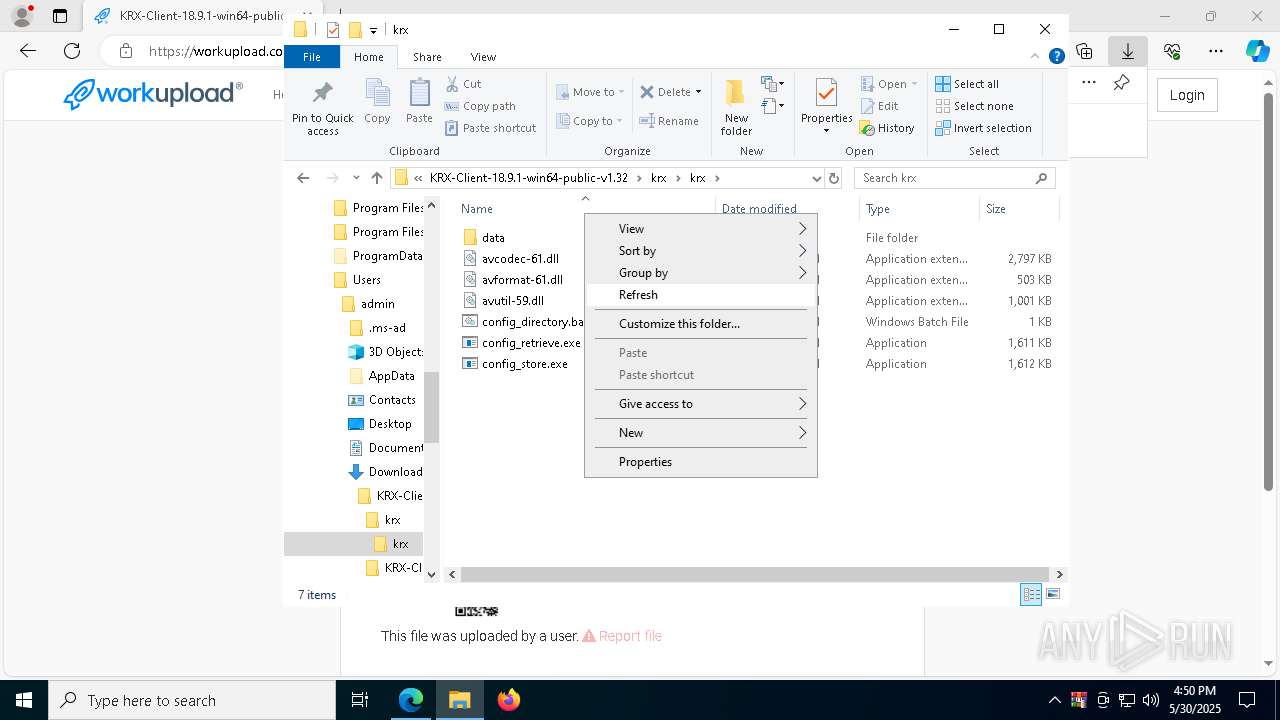The height and width of the screenshot is (720, 1280).
Task: Refresh the address bar location
Action: pyautogui.click(x=833, y=178)
